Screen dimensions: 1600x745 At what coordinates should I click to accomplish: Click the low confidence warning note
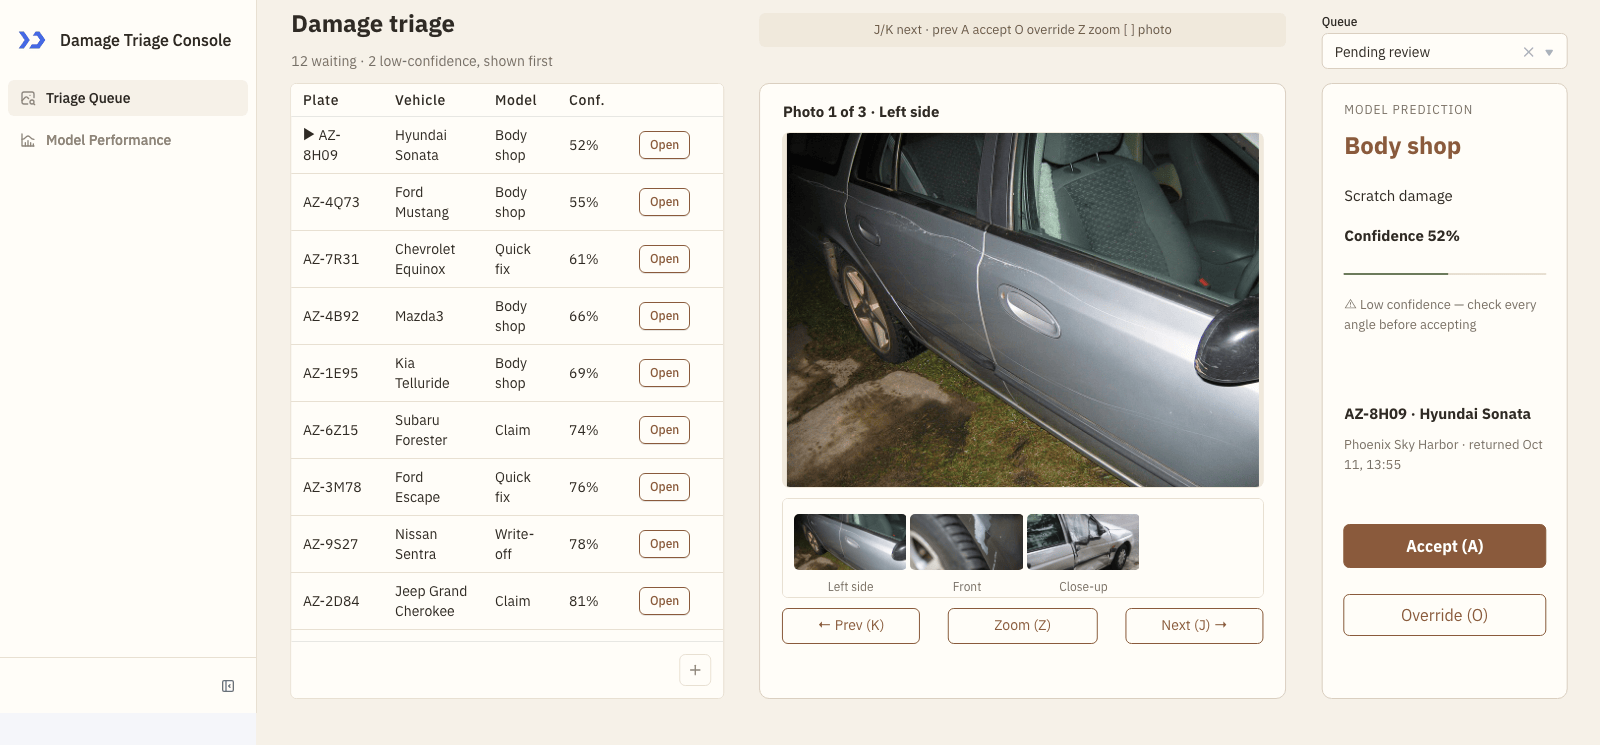pyautogui.click(x=1440, y=314)
